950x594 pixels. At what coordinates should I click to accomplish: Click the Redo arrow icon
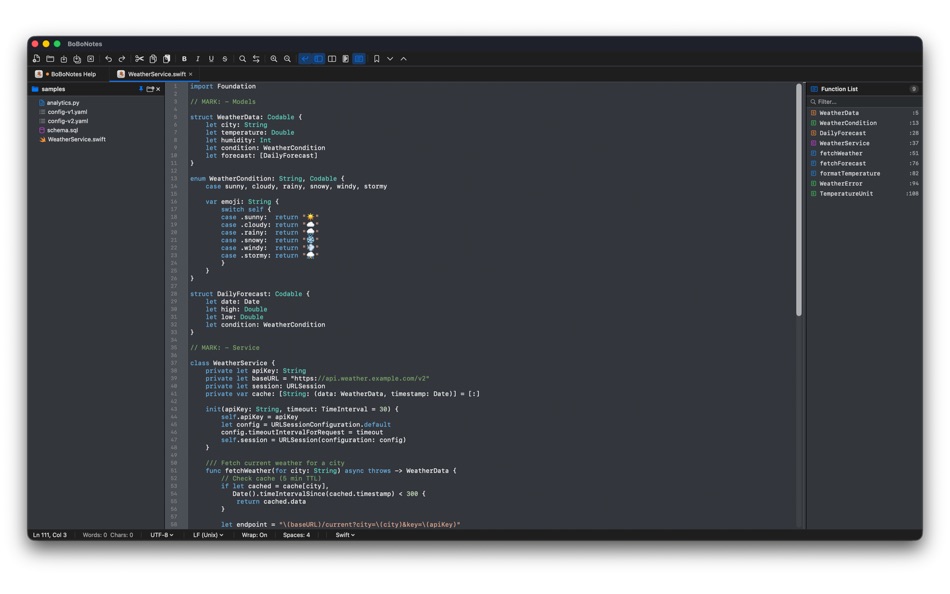point(121,59)
